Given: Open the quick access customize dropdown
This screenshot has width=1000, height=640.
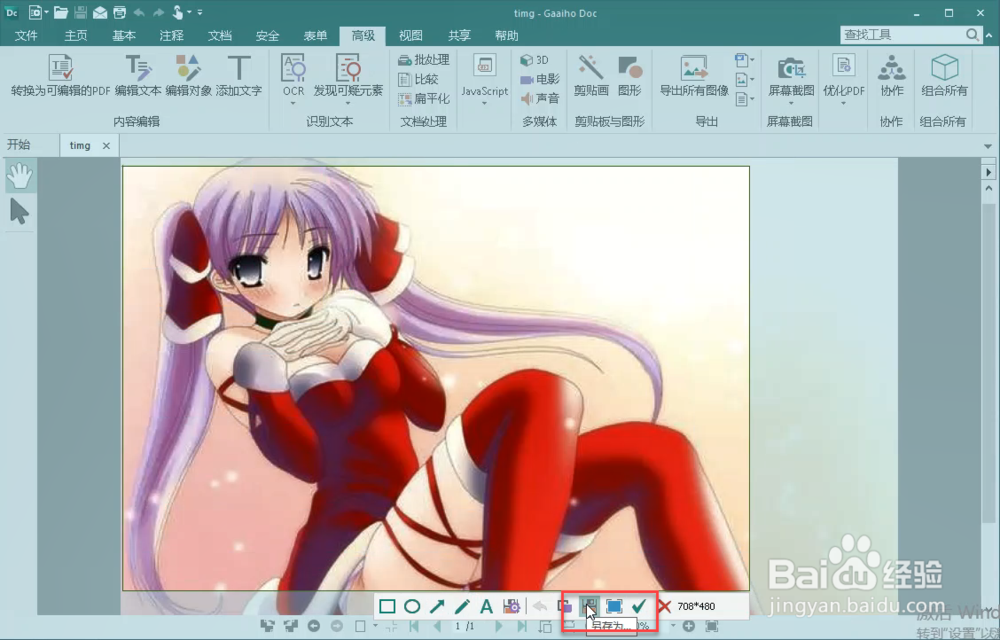Looking at the screenshot, I should click(200, 12).
